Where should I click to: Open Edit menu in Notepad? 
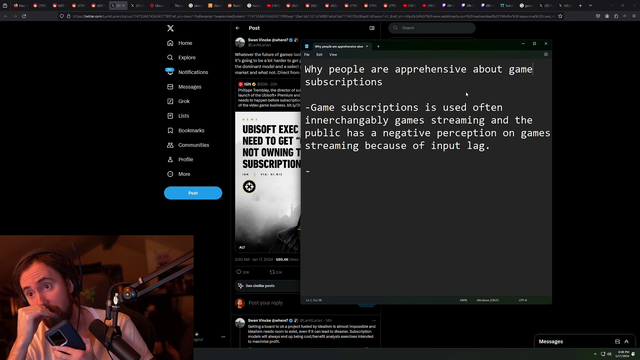coord(319,55)
